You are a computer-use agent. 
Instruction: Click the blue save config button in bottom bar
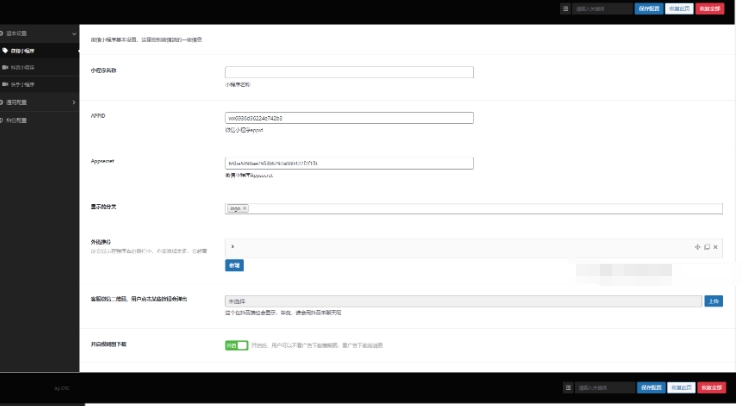tap(651, 388)
